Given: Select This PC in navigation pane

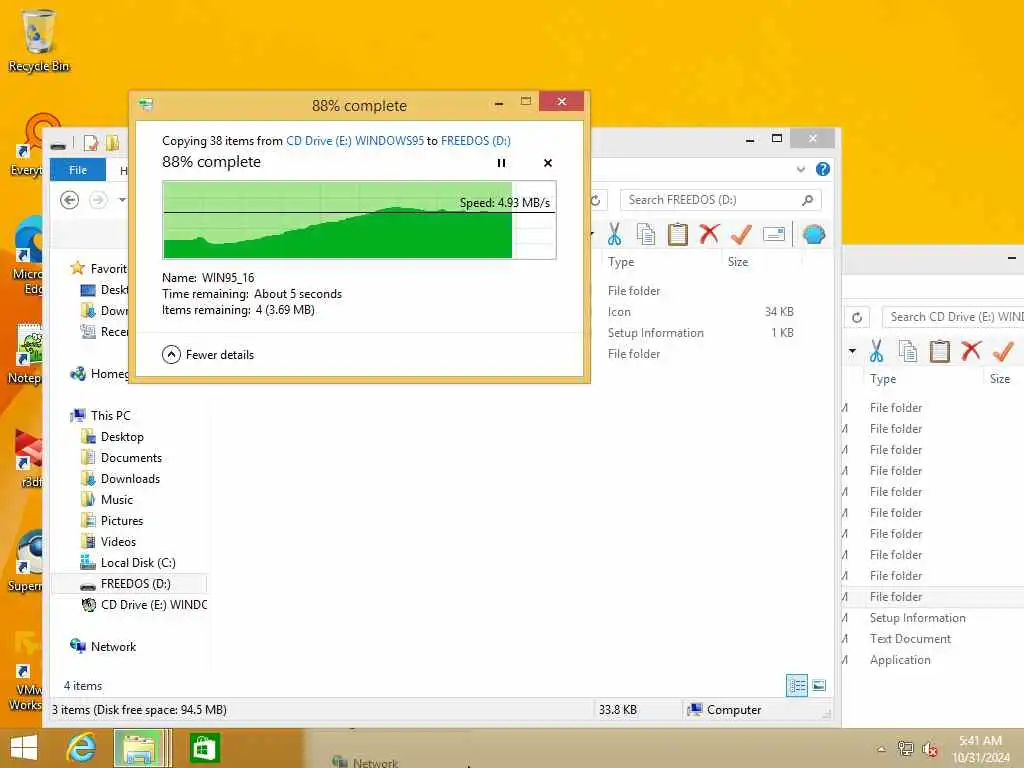Looking at the screenshot, I should [x=110, y=415].
